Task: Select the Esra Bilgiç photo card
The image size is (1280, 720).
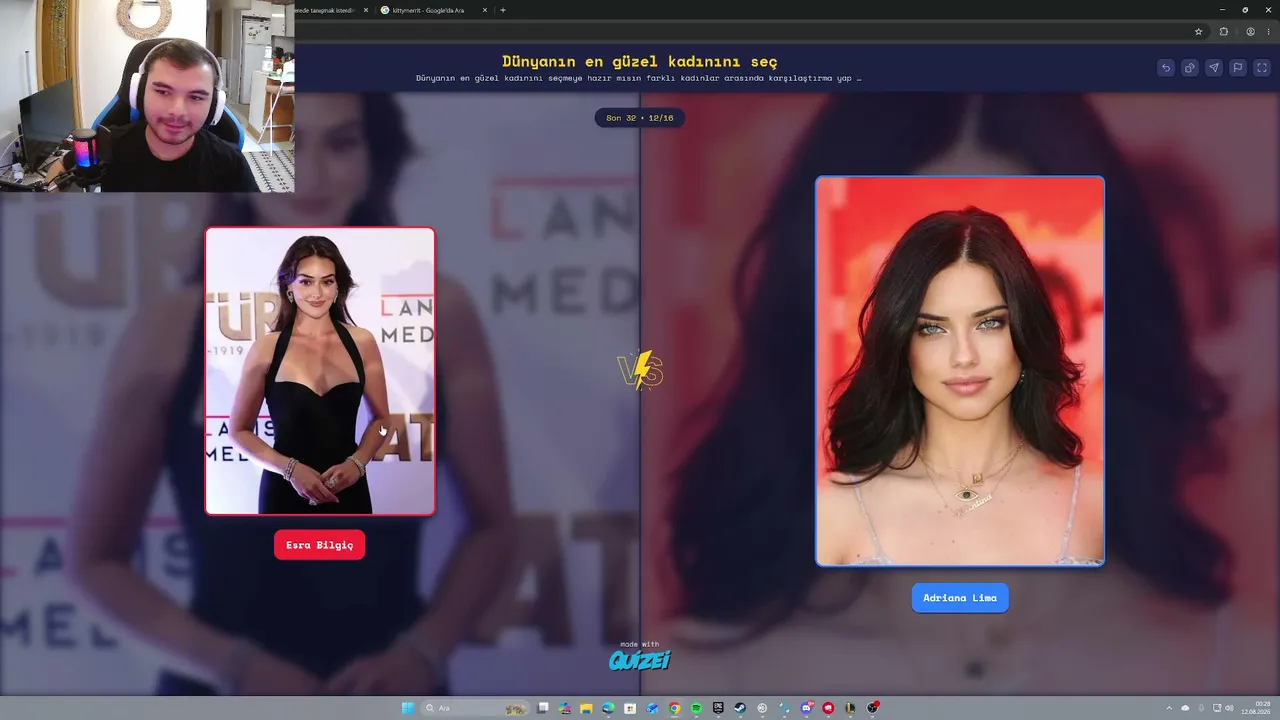Action: coord(320,371)
